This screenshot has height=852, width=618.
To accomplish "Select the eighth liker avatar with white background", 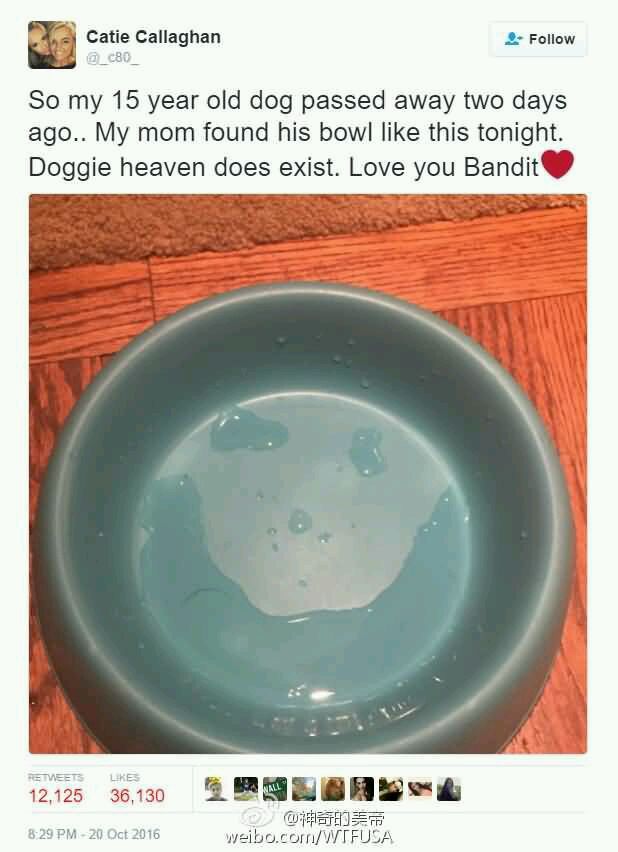I will coord(420,789).
